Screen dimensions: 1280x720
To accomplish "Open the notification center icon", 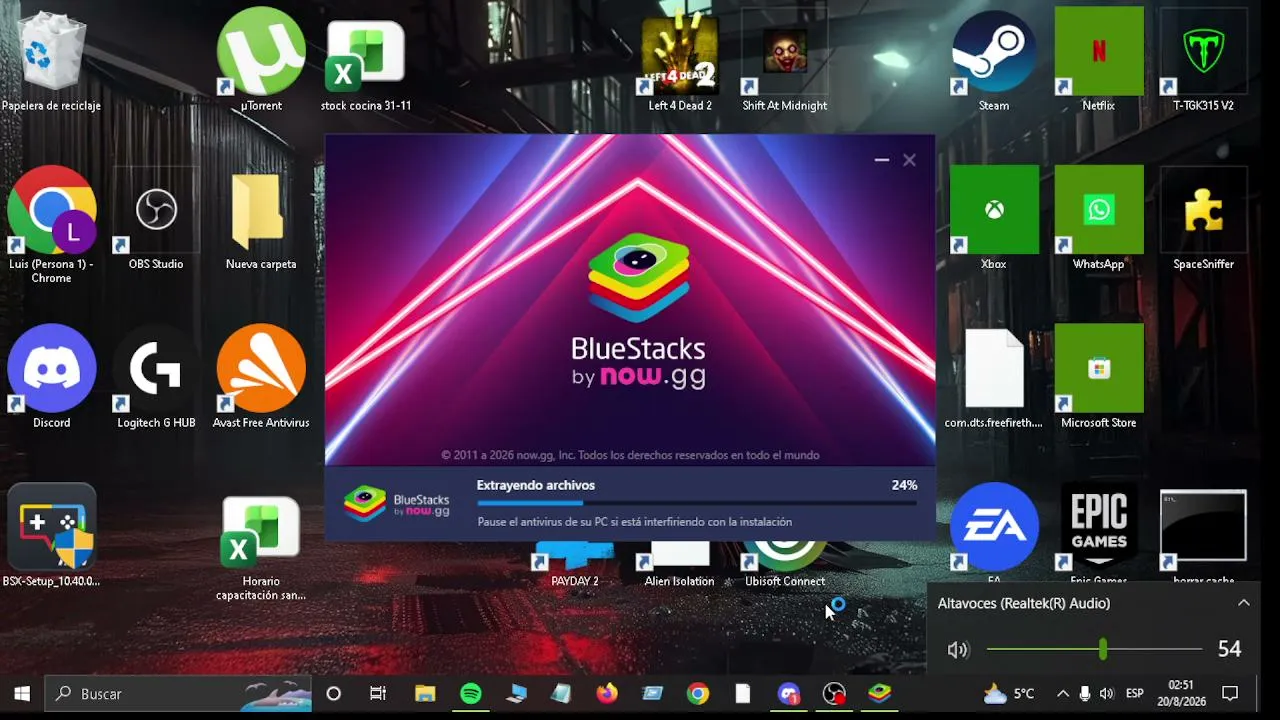I will click(x=1231, y=693).
